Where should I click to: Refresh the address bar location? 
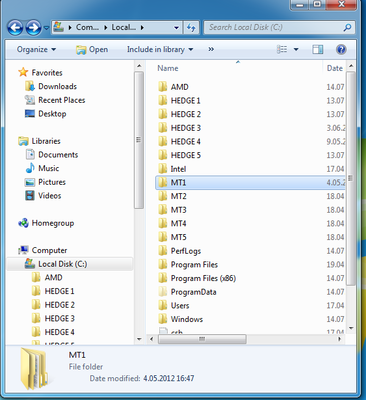[191, 27]
